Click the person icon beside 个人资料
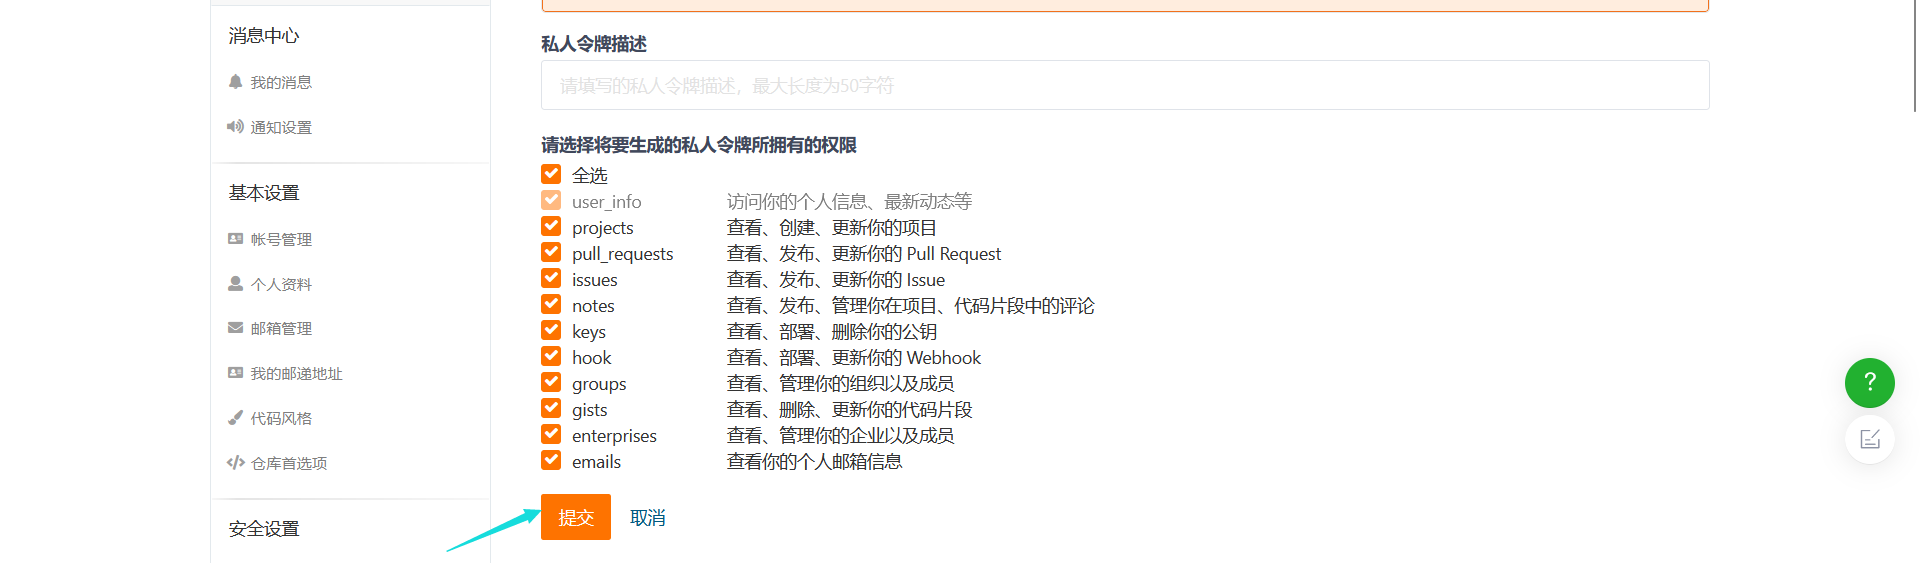Screen dimensions: 1920x563 pos(235,284)
